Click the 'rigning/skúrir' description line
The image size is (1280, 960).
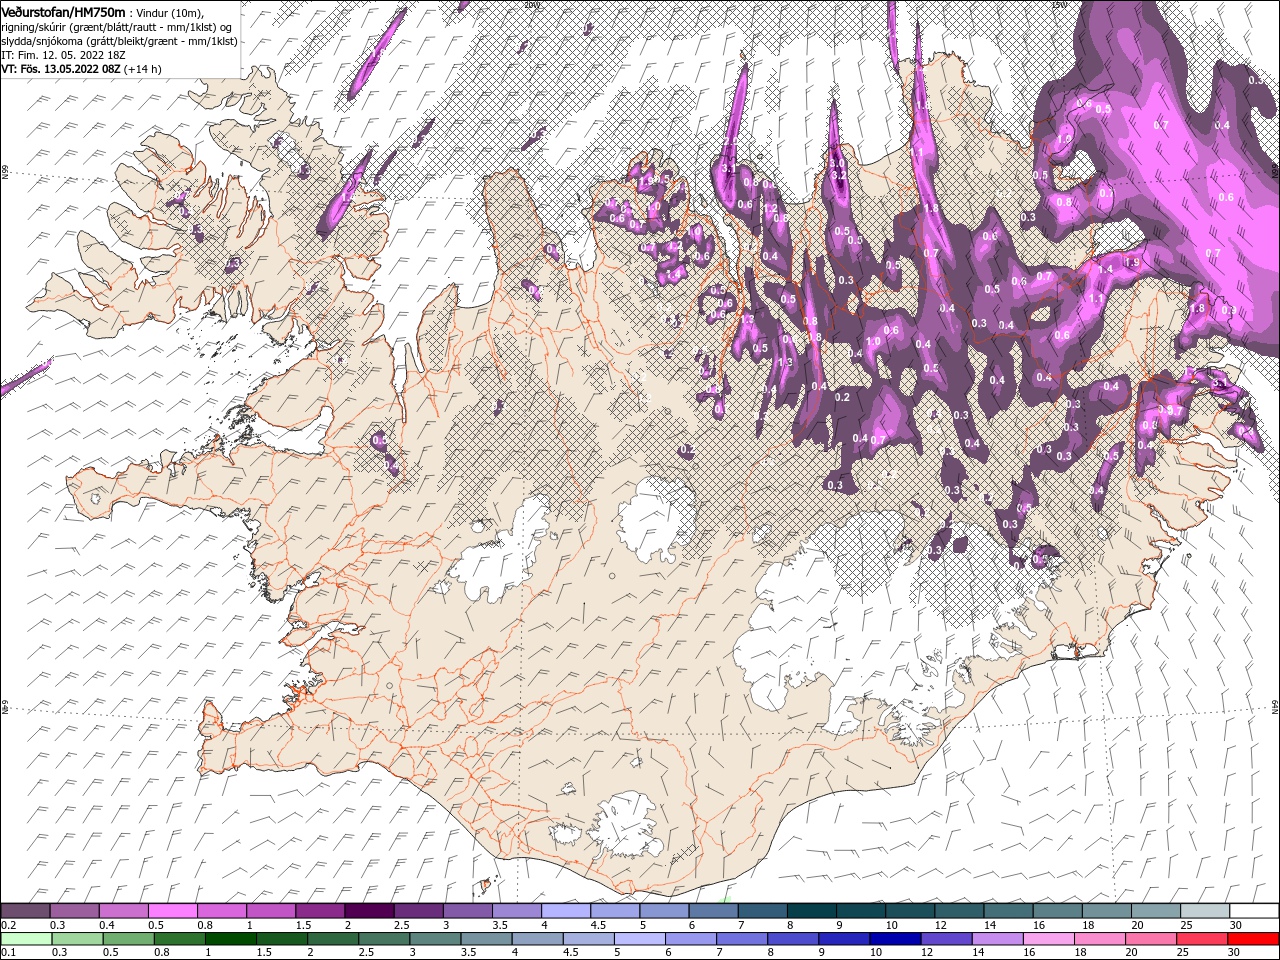pyautogui.click(x=116, y=27)
